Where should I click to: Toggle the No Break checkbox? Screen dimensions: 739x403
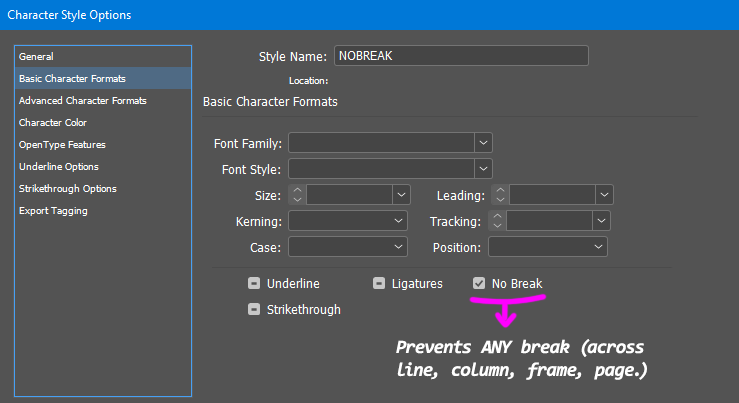pos(479,284)
